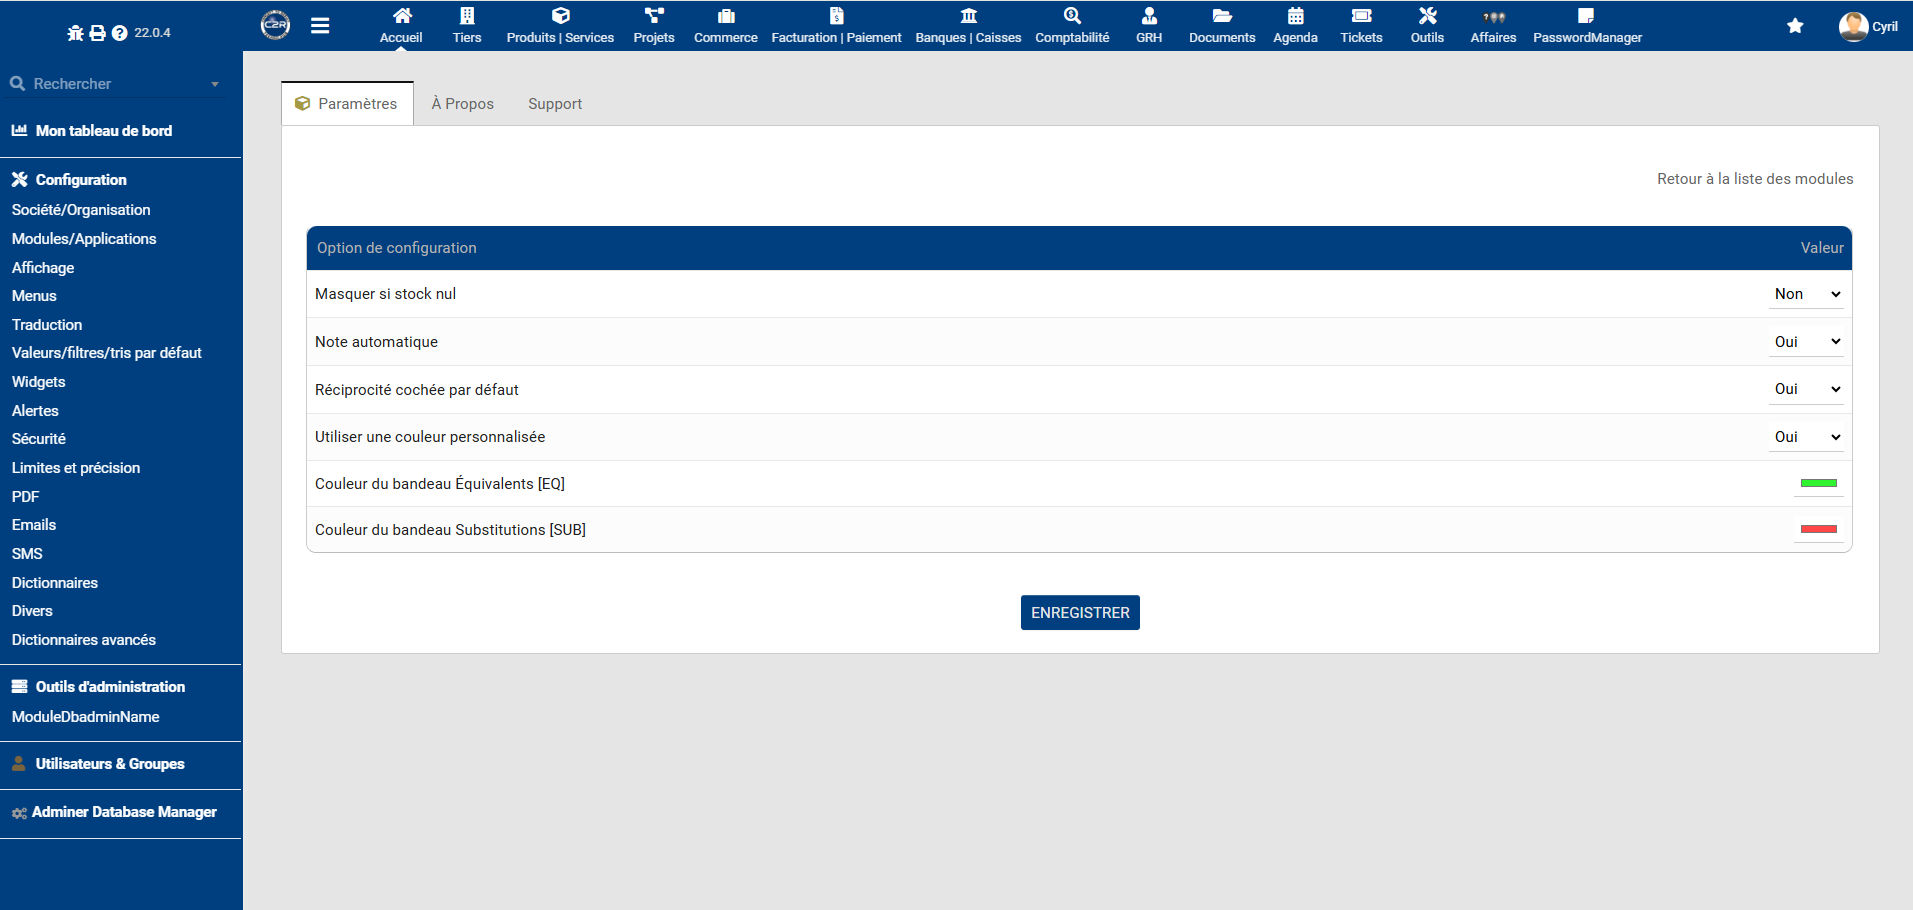Follow Retour à la liste des modules
The image size is (1913, 910).
(1755, 179)
